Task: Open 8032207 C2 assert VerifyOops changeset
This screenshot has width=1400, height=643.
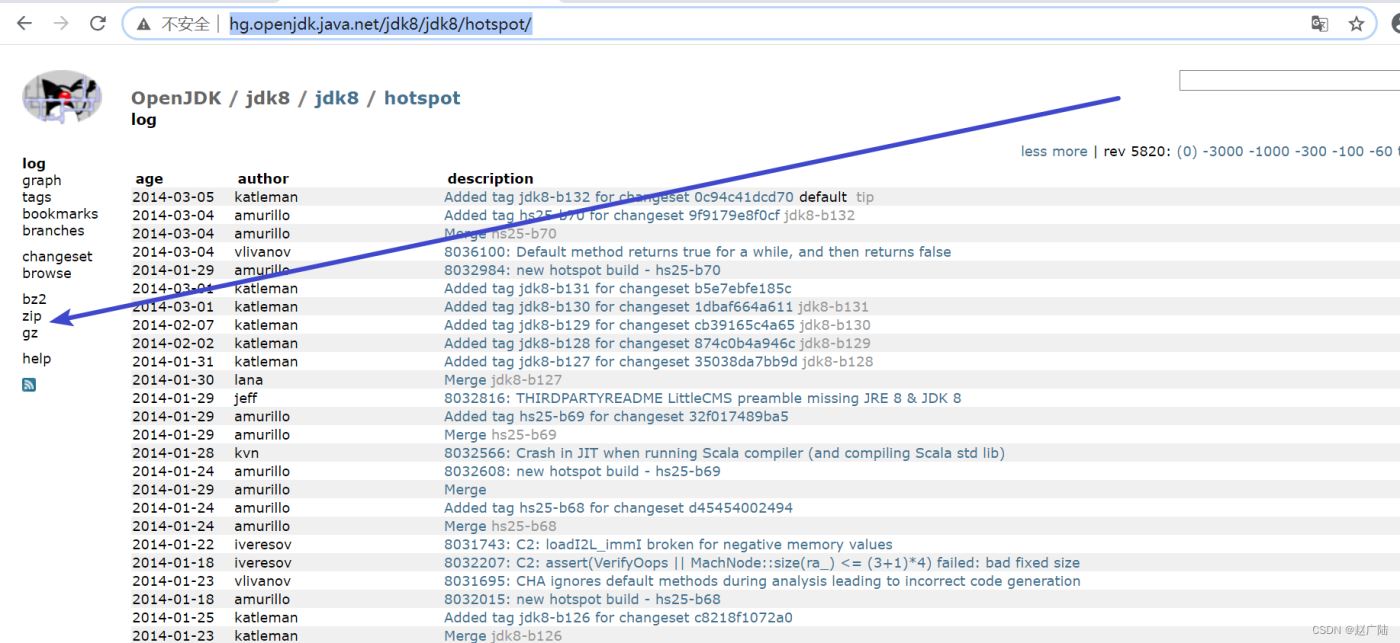Action: coord(762,563)
